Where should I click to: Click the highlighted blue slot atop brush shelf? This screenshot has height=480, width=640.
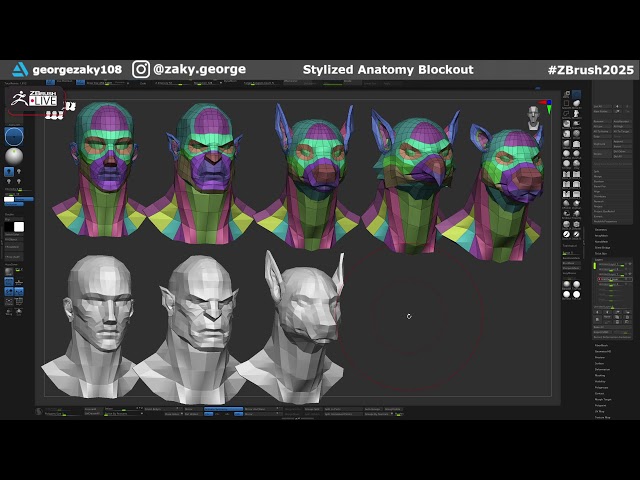[576, 94]
